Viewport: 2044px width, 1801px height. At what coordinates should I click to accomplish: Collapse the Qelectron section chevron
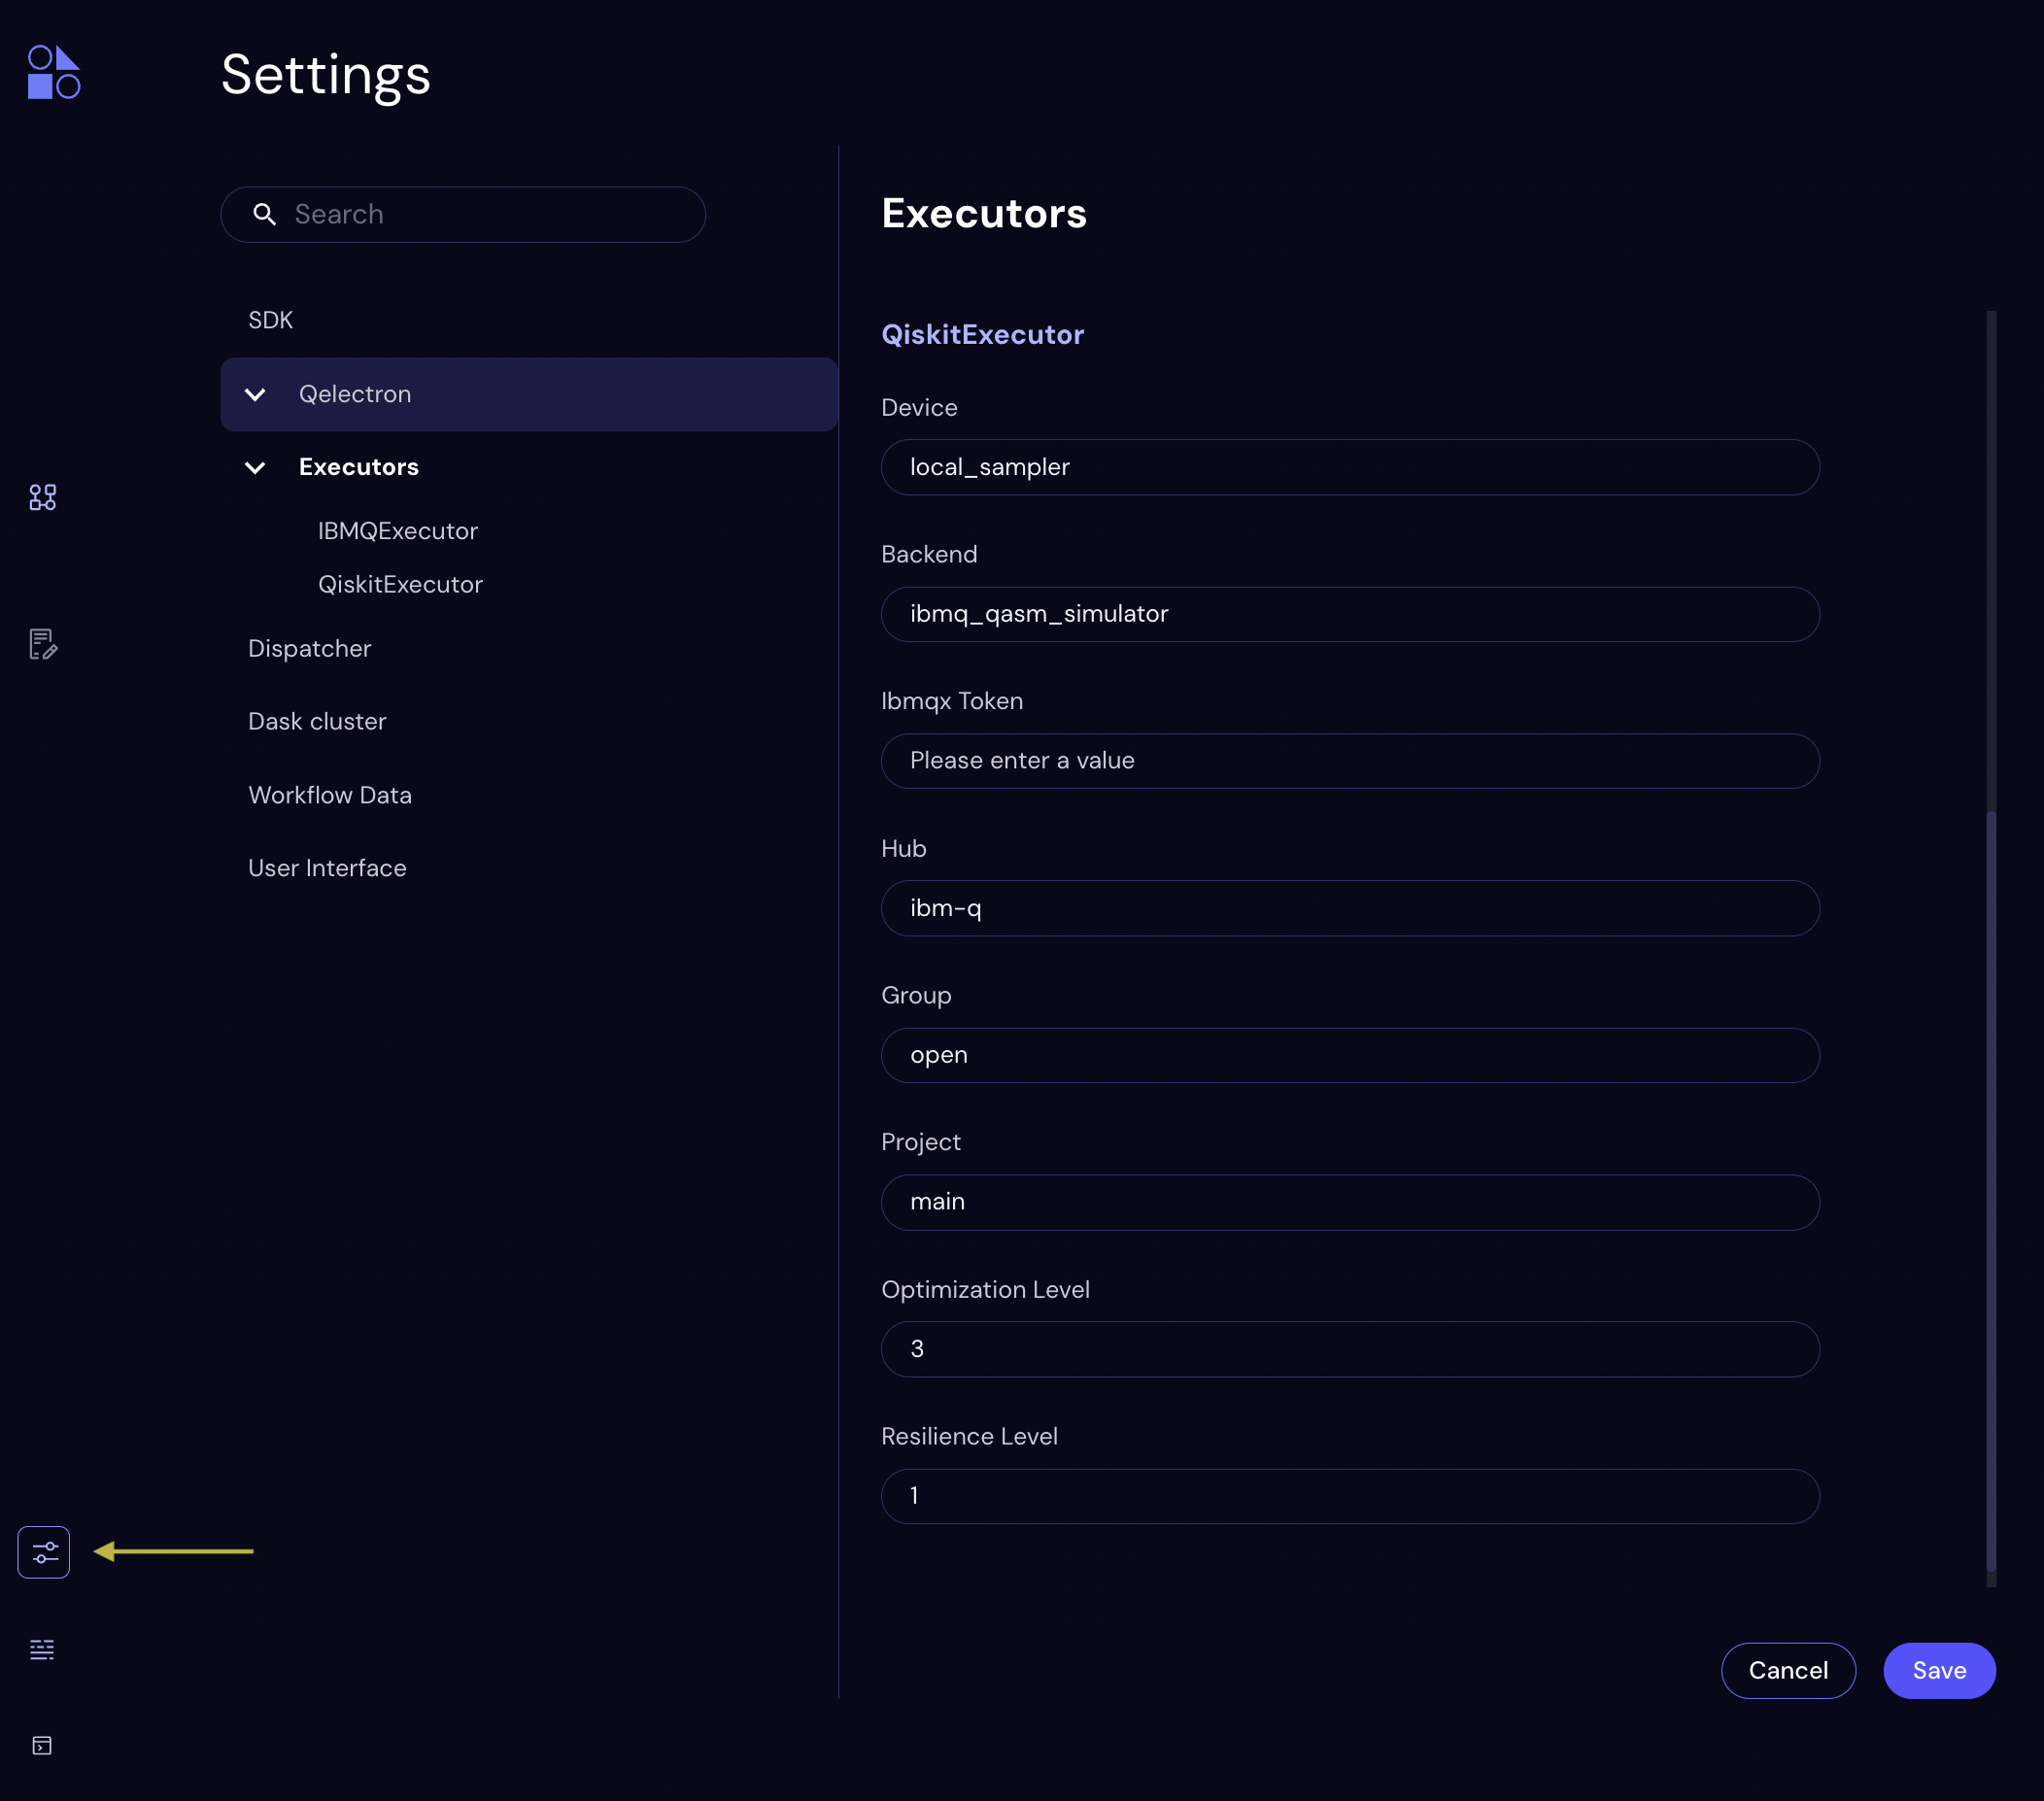[x=256, y=394]
